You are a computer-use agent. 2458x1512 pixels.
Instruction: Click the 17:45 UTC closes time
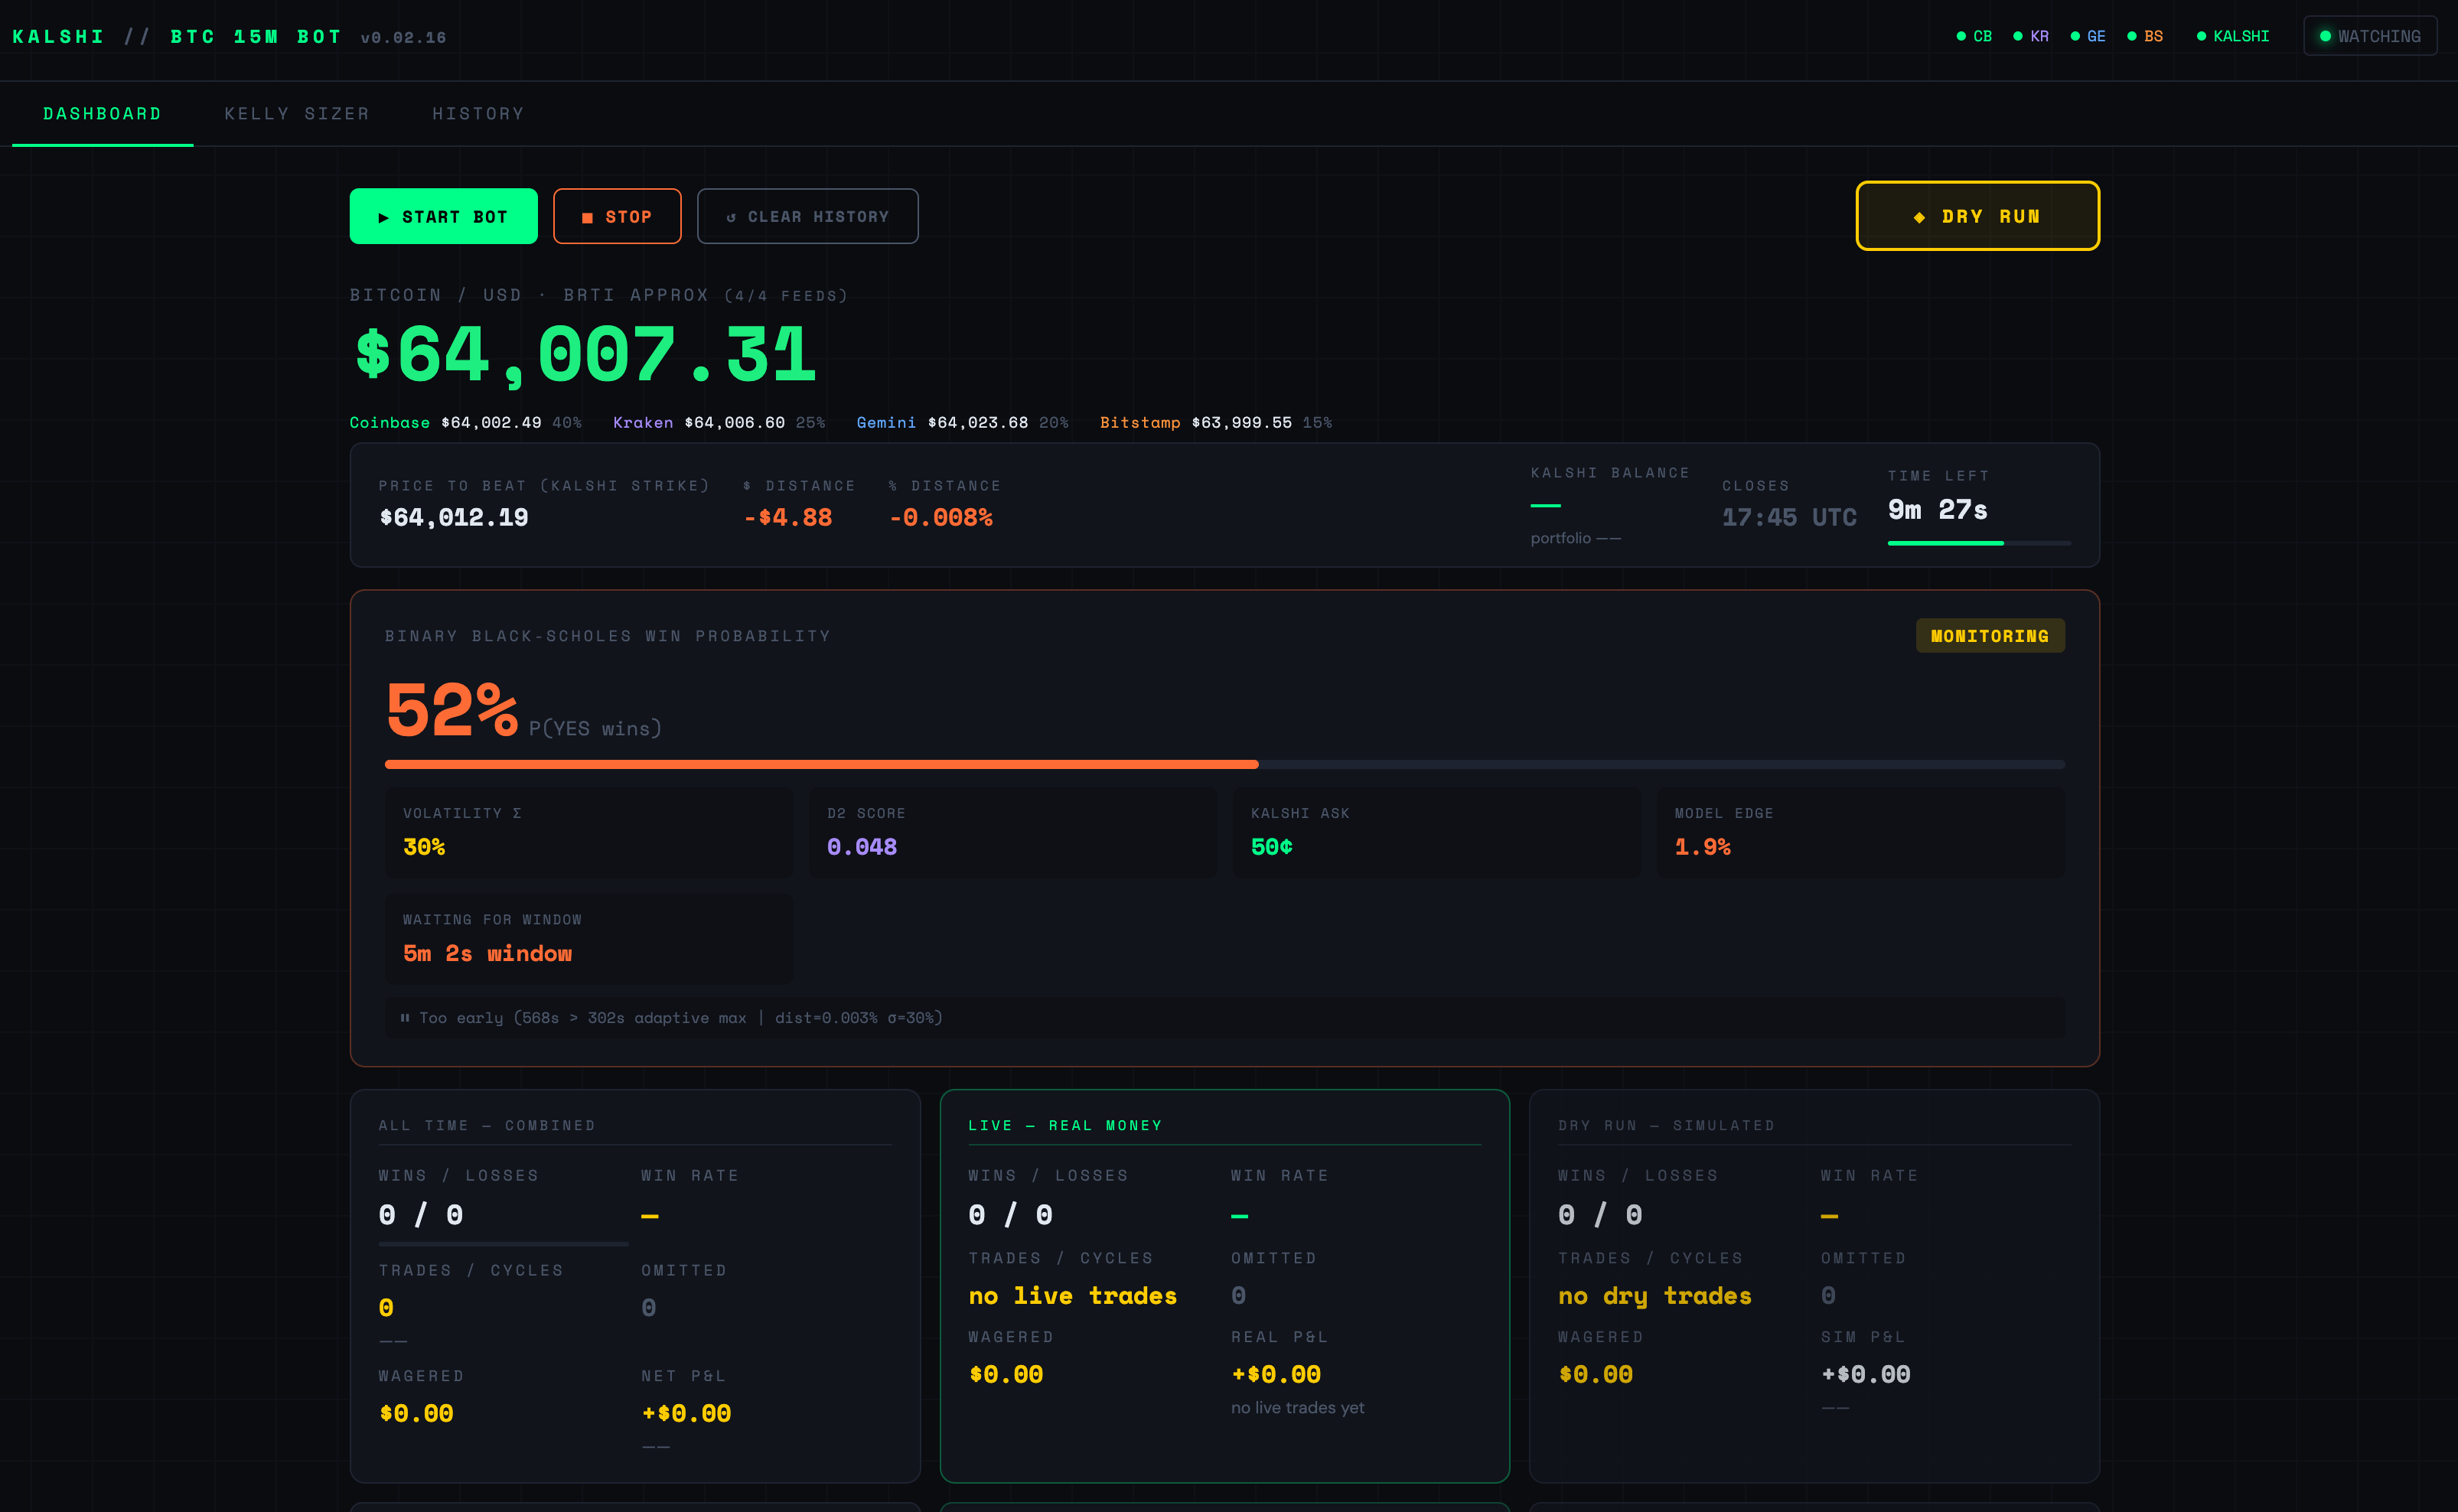[1789, 518]
